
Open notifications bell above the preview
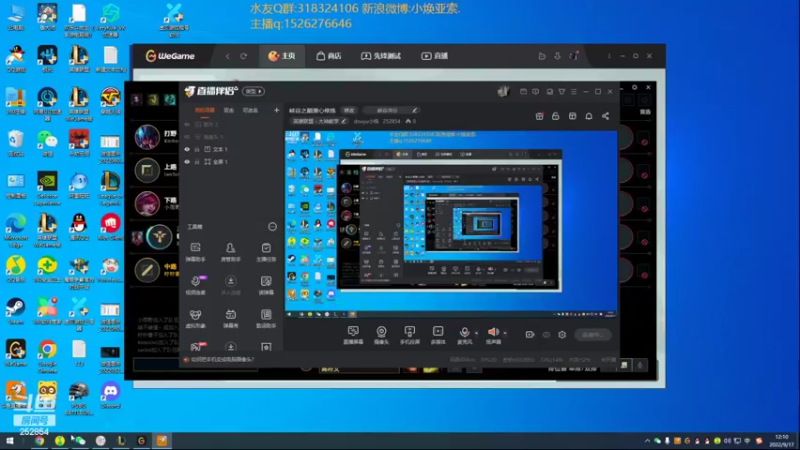tap(589, 116)
